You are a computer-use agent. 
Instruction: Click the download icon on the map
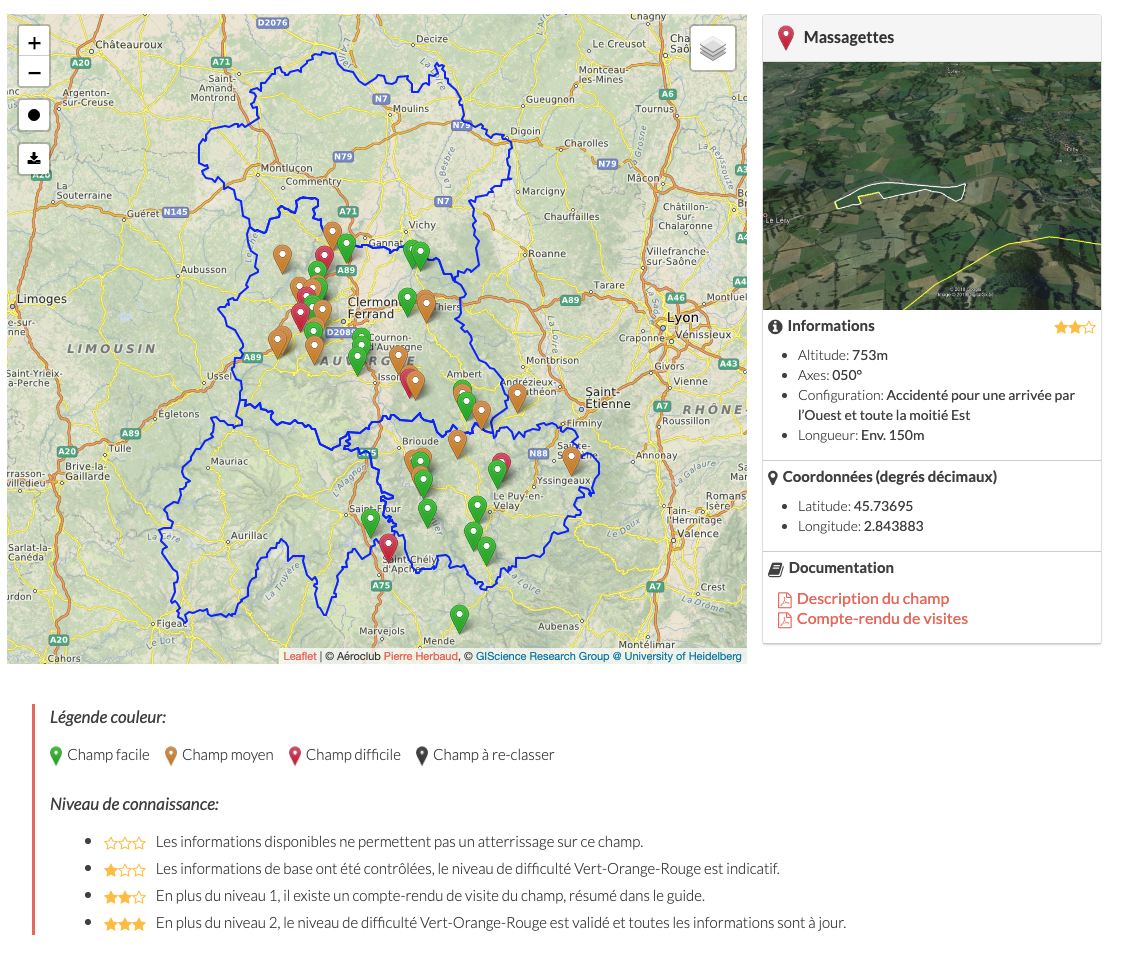pos(34,158)
